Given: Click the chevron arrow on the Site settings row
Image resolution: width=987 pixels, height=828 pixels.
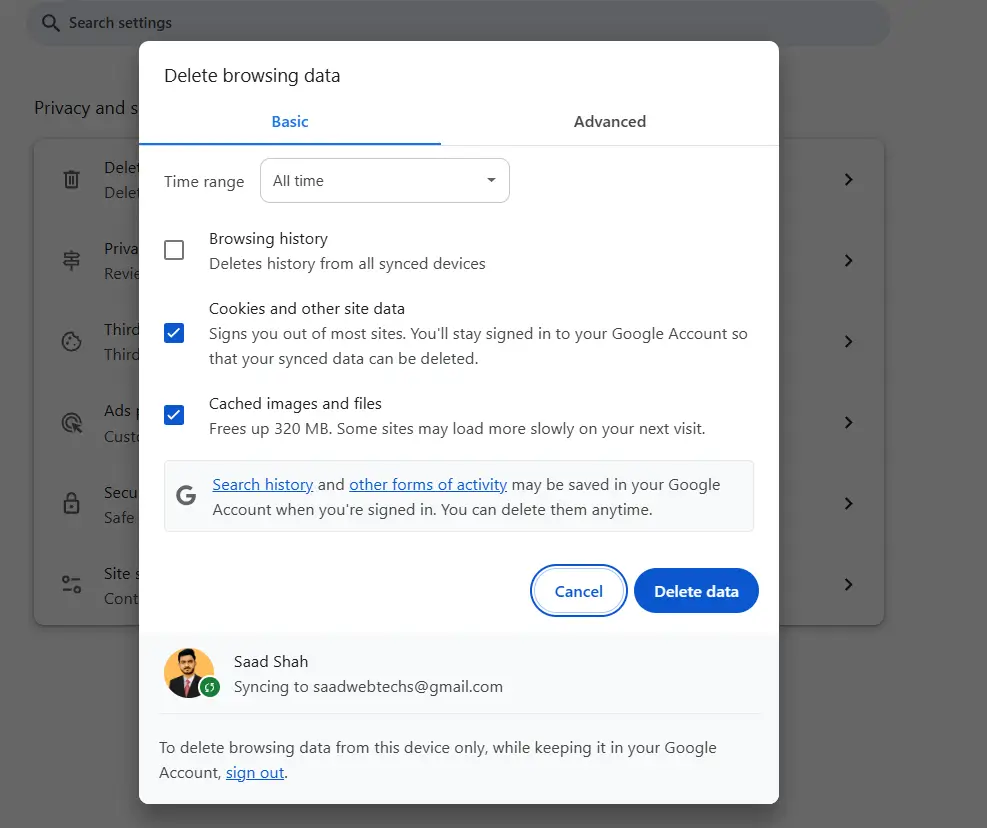Looking at the screenshot, I should pos(848,585).
